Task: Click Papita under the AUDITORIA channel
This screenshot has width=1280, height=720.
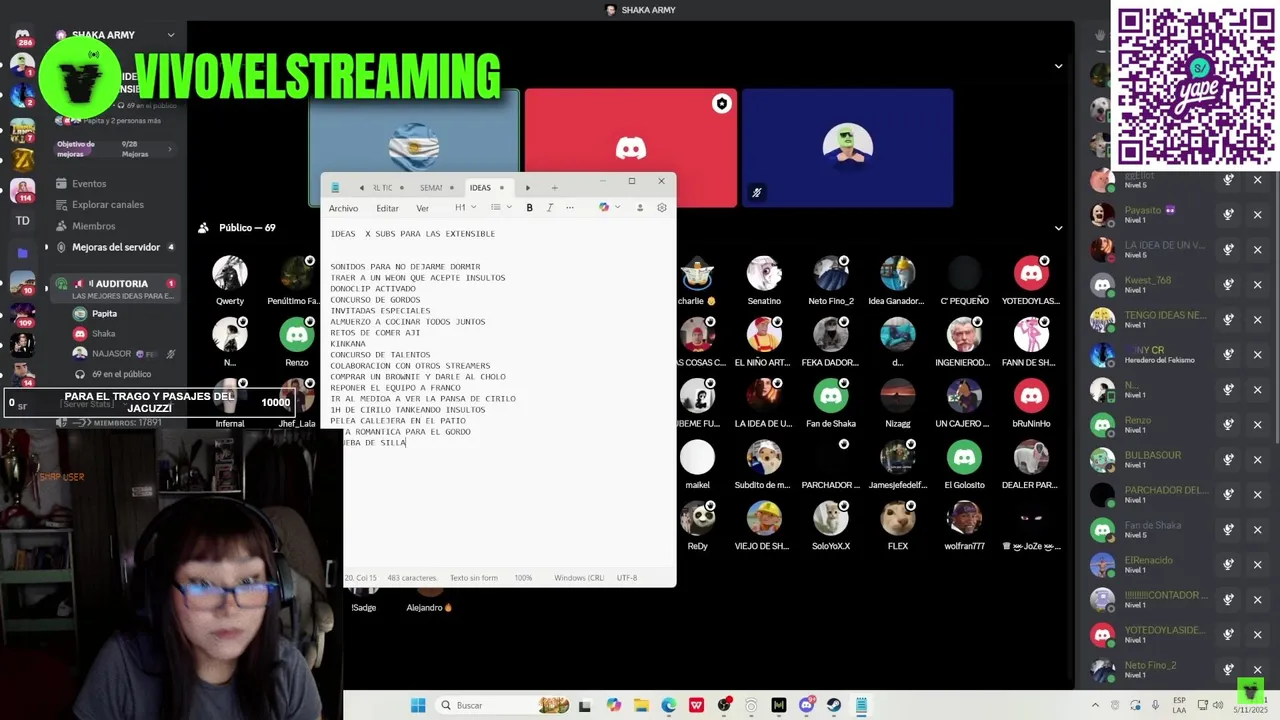Action: [x=104, y=314]
